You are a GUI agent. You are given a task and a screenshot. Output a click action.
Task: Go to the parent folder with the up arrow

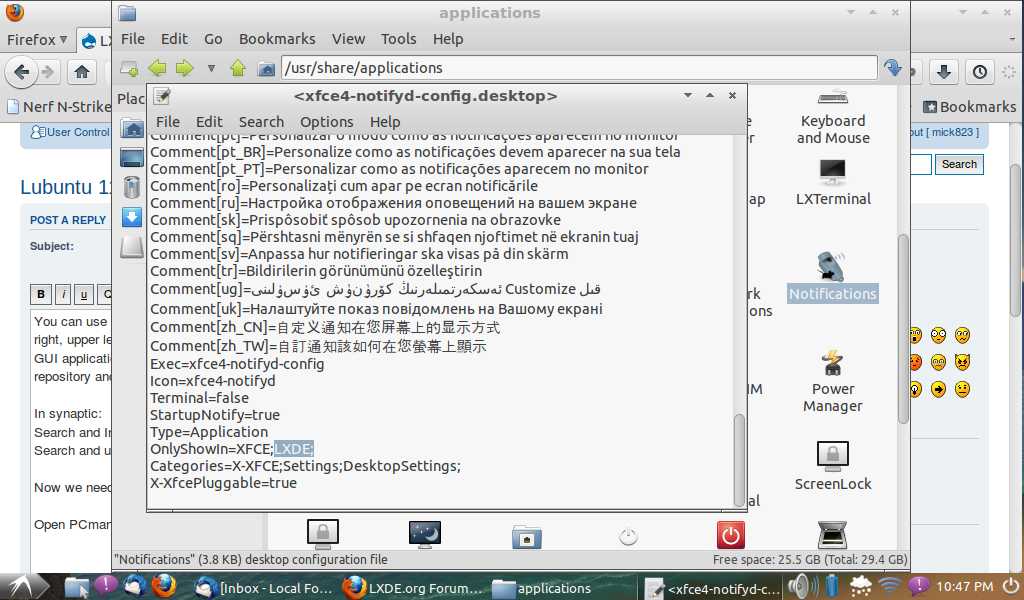tap(238, 68)
